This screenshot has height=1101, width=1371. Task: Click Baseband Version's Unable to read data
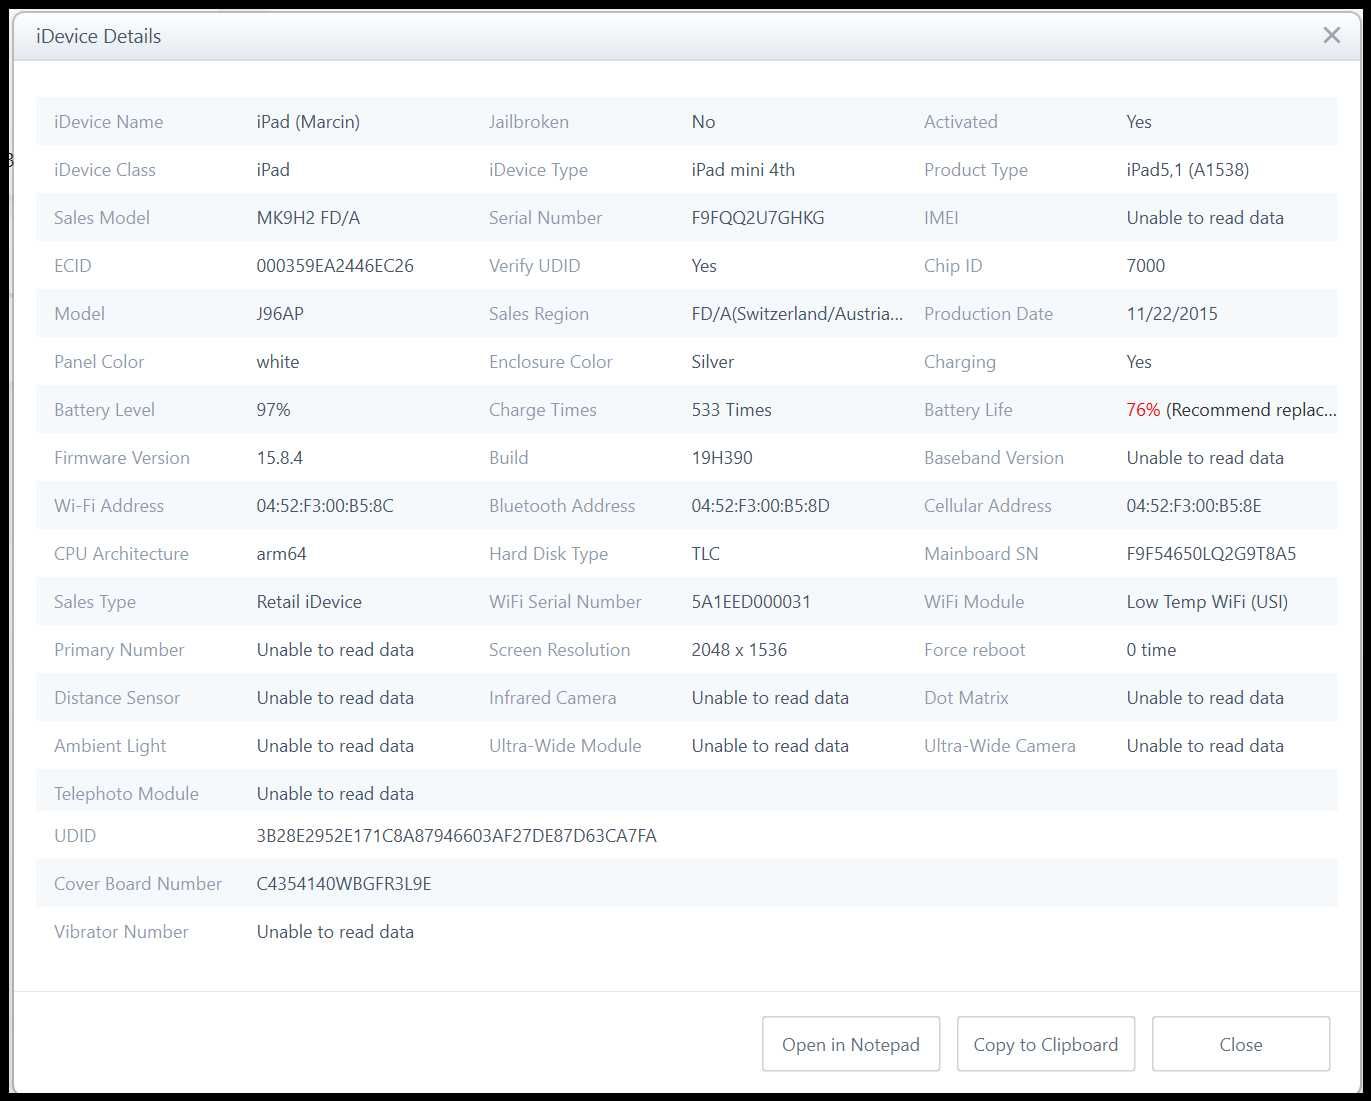pos(1205,458)
